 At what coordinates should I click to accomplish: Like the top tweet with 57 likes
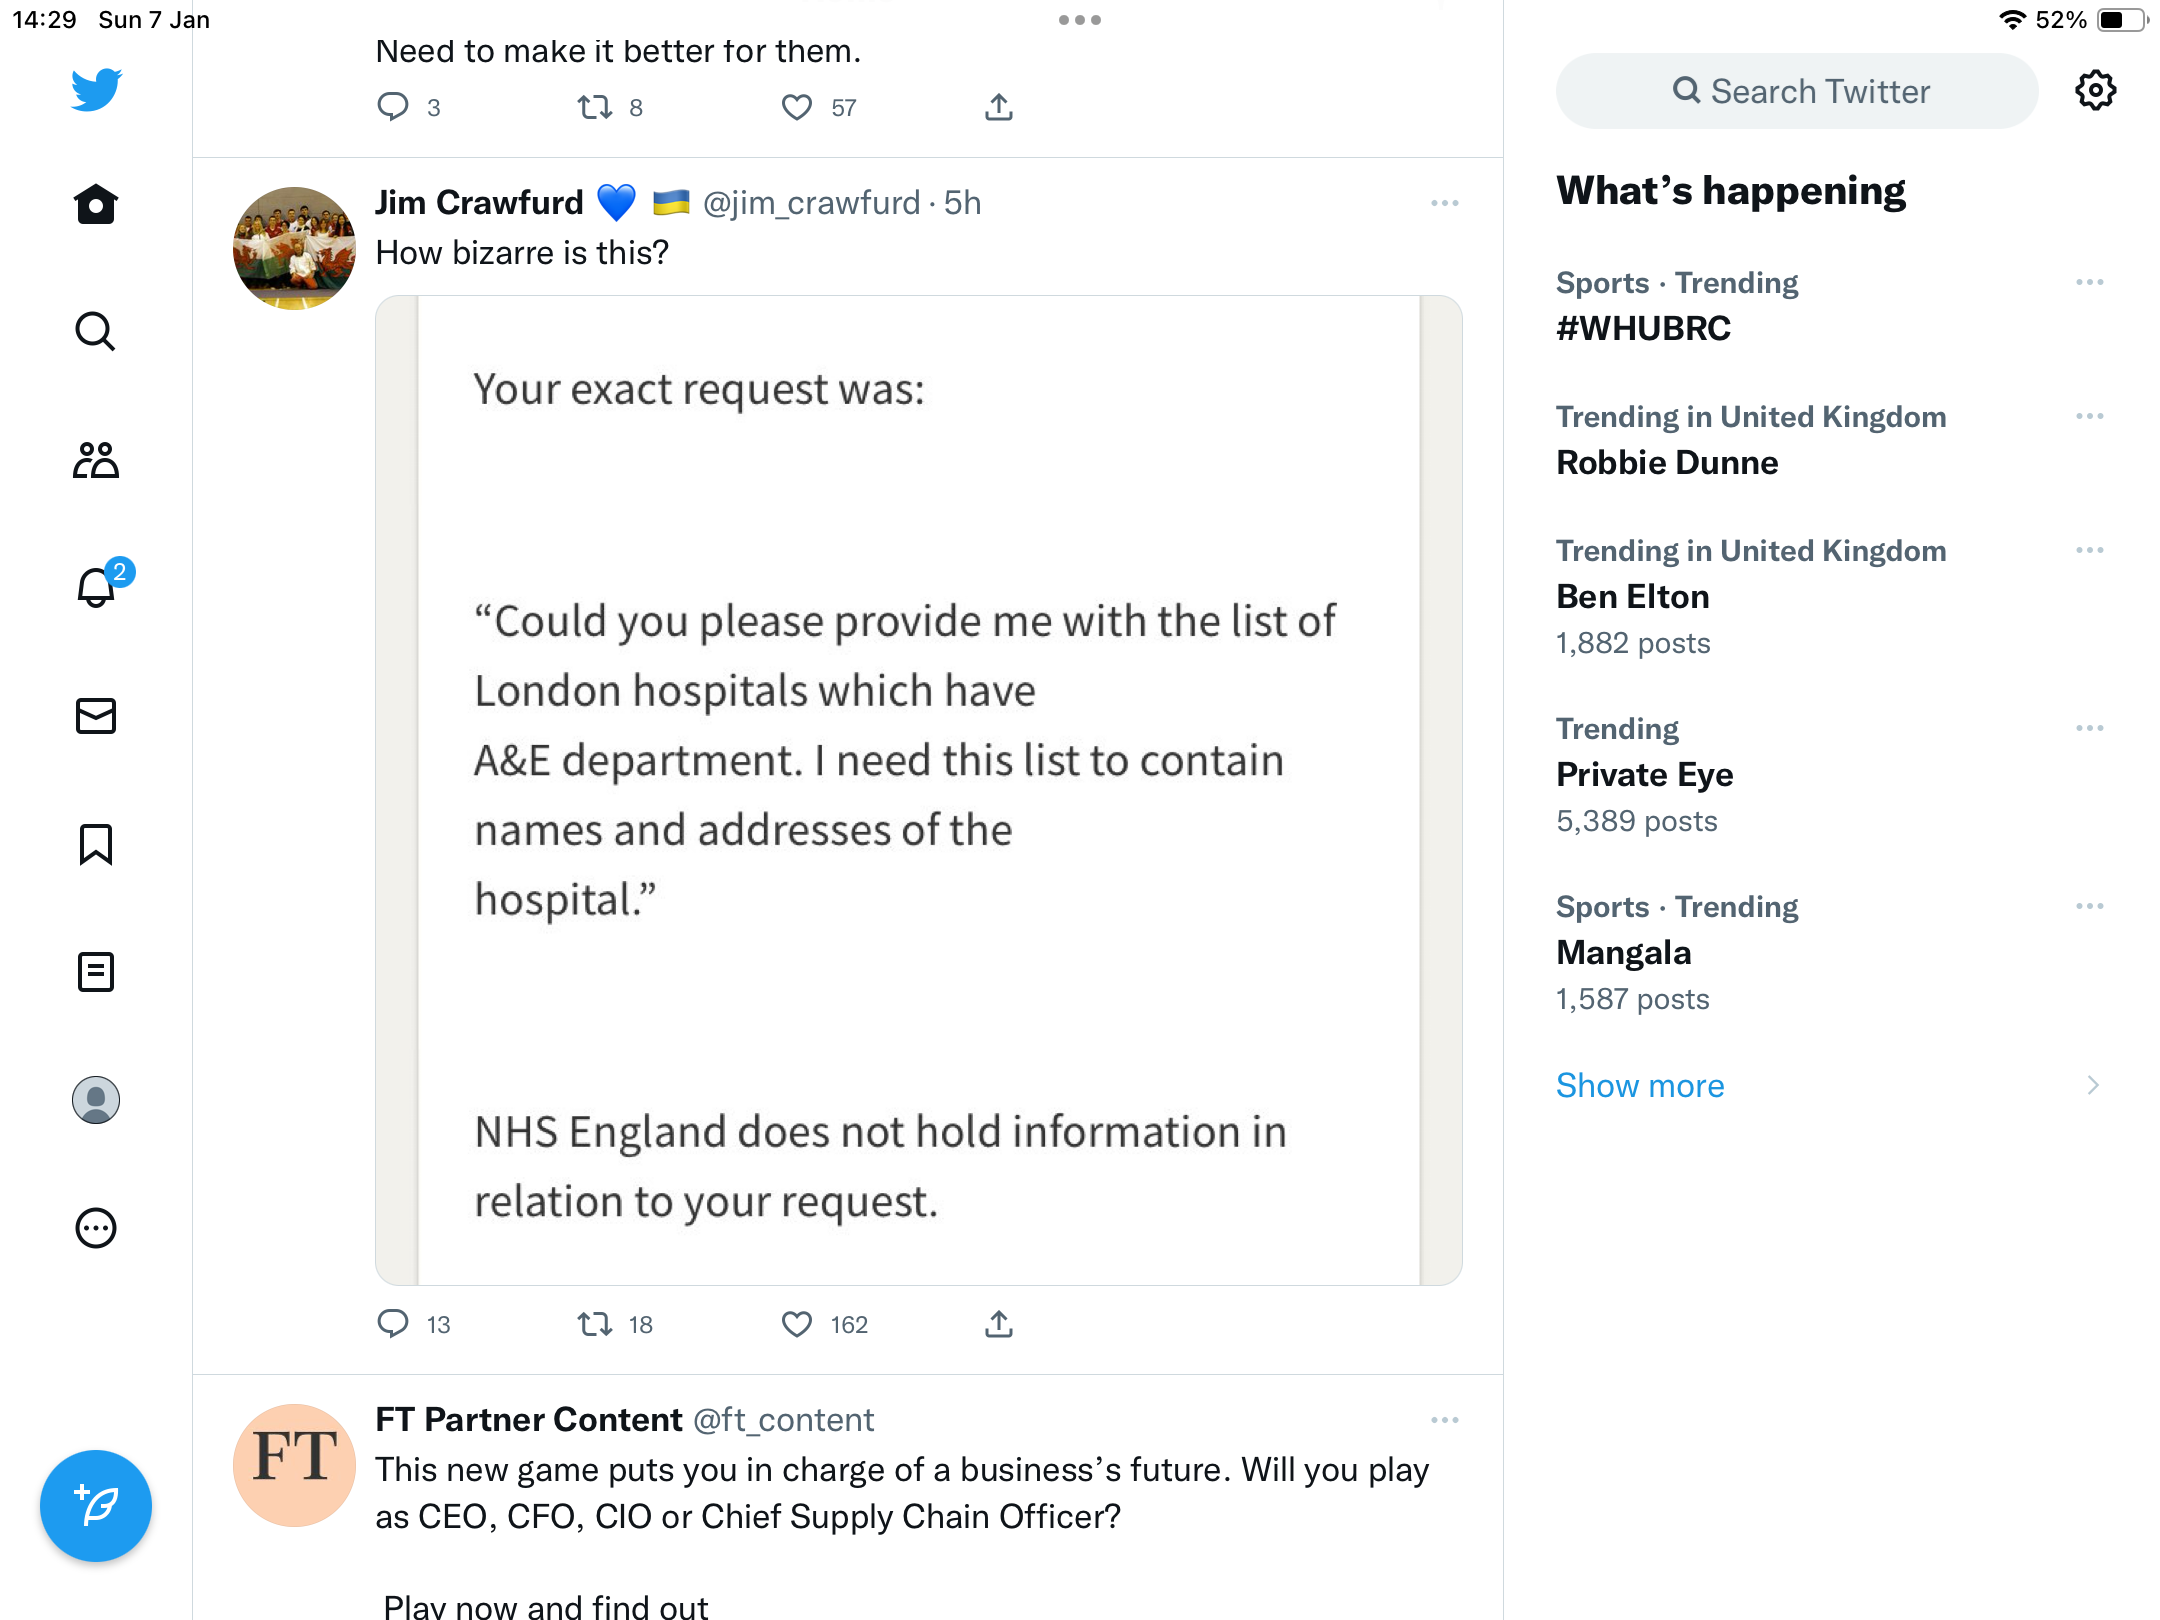click(x=797, y=106)
